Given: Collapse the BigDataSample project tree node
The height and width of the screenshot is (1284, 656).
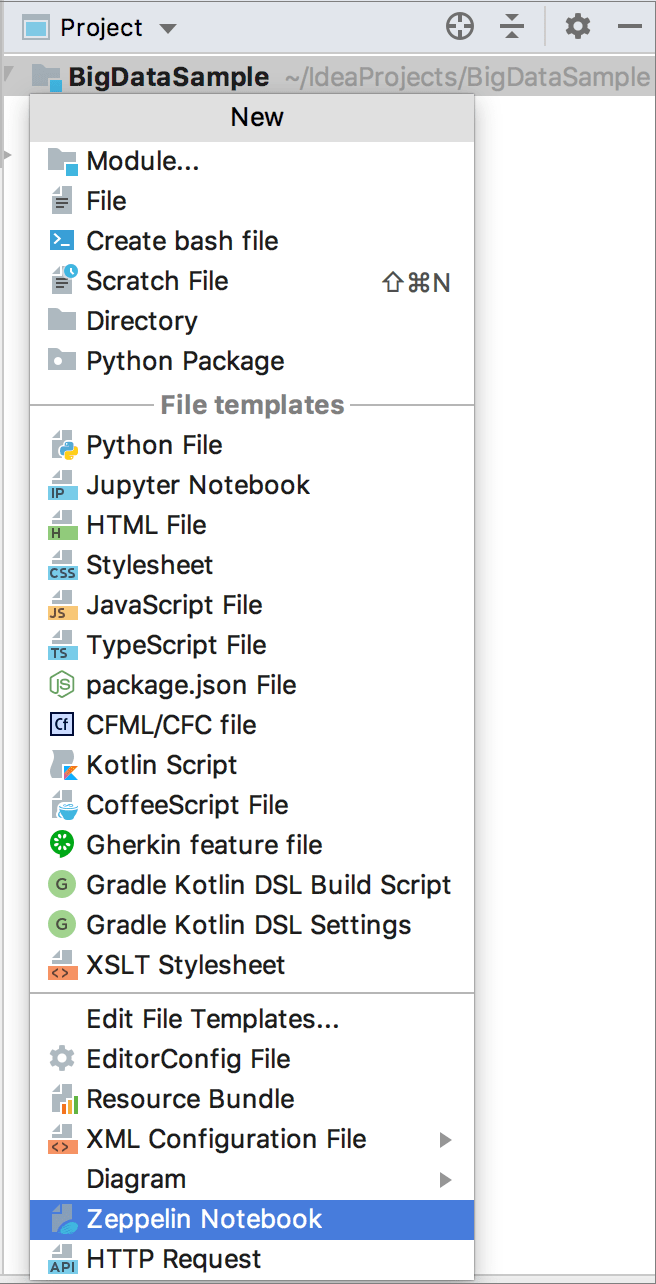Looking at the screenshot, I should pos(10,75).
